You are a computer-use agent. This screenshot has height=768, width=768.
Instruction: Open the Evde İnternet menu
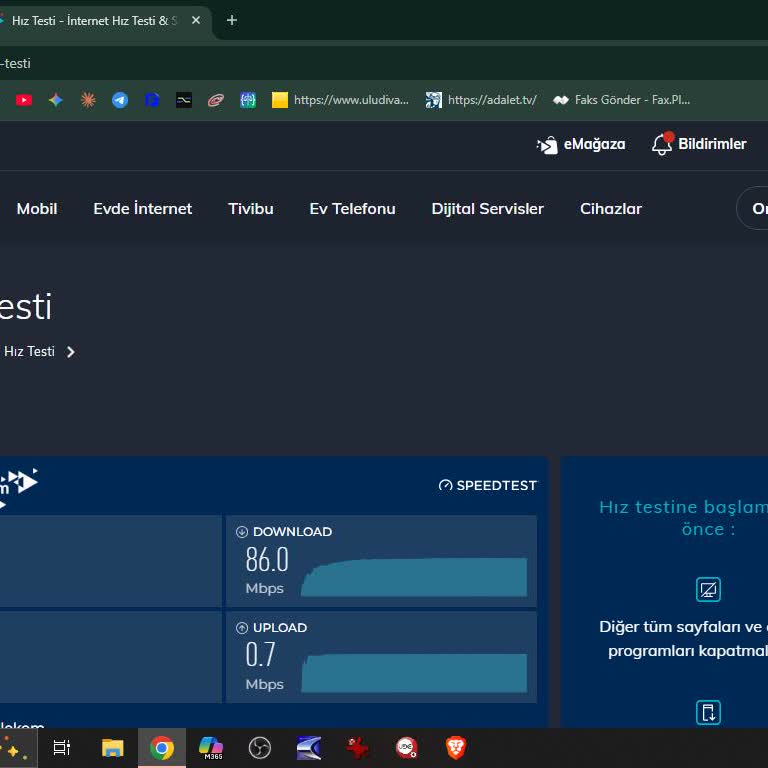(x=143, y=209)
